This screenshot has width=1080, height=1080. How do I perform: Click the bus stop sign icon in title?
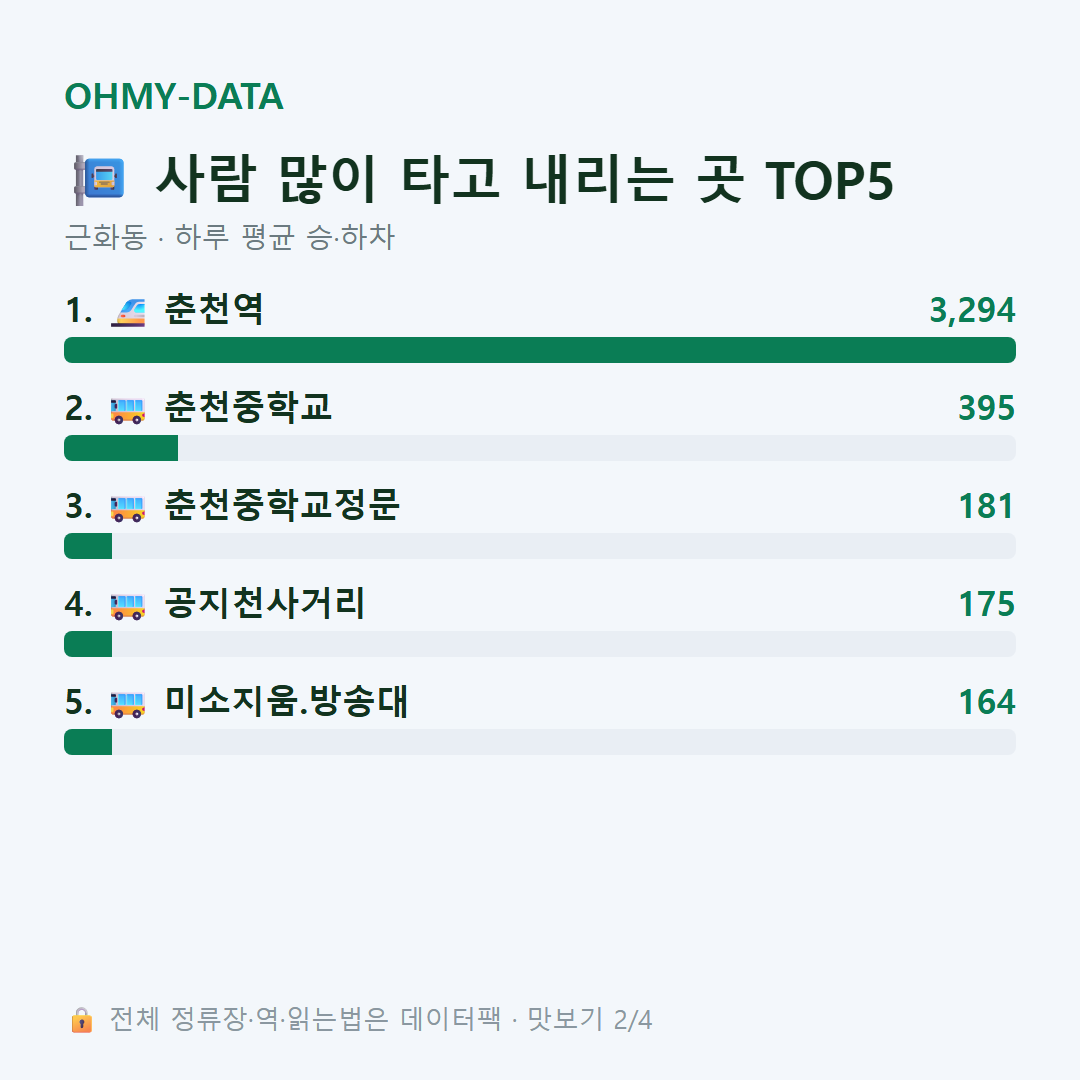tap(99, 180)
